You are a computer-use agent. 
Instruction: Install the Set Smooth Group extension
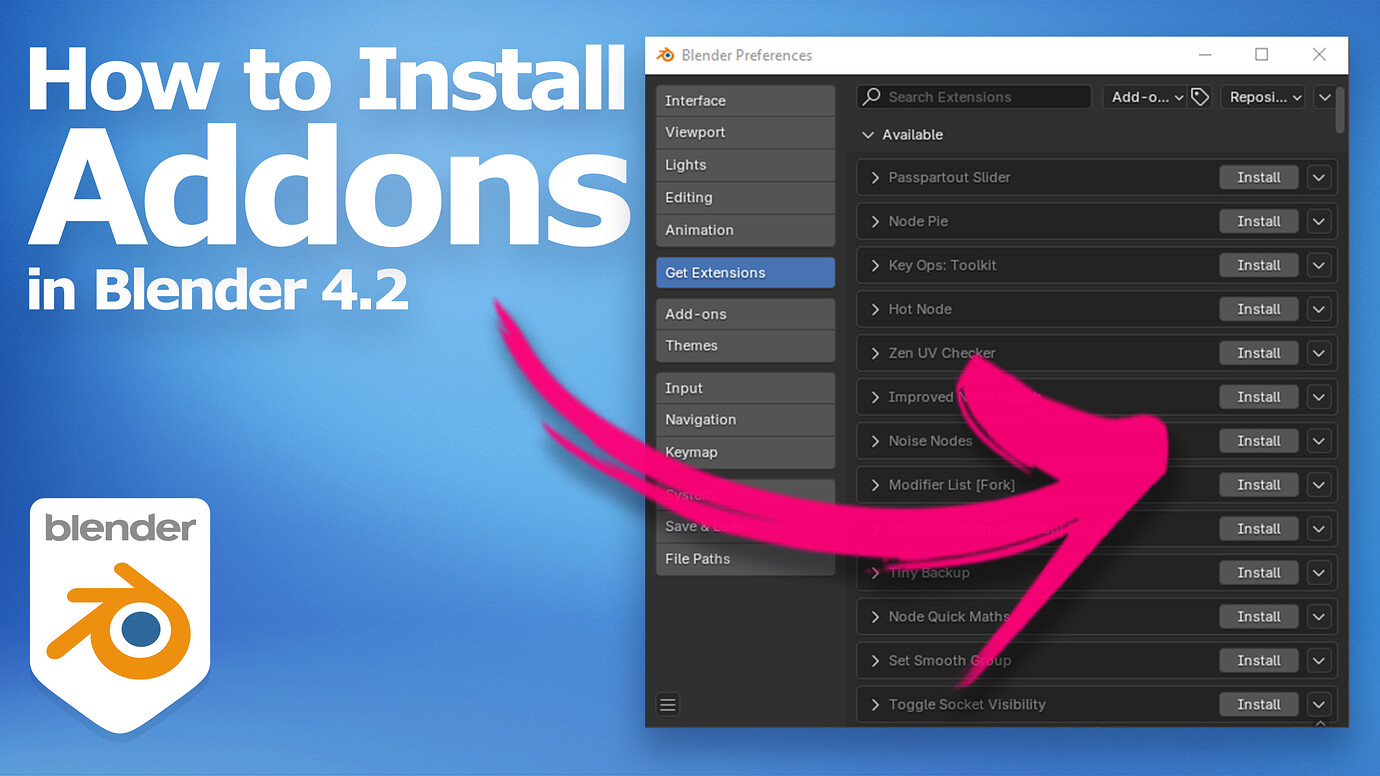pyautogui.click(x=1259, y=661)
